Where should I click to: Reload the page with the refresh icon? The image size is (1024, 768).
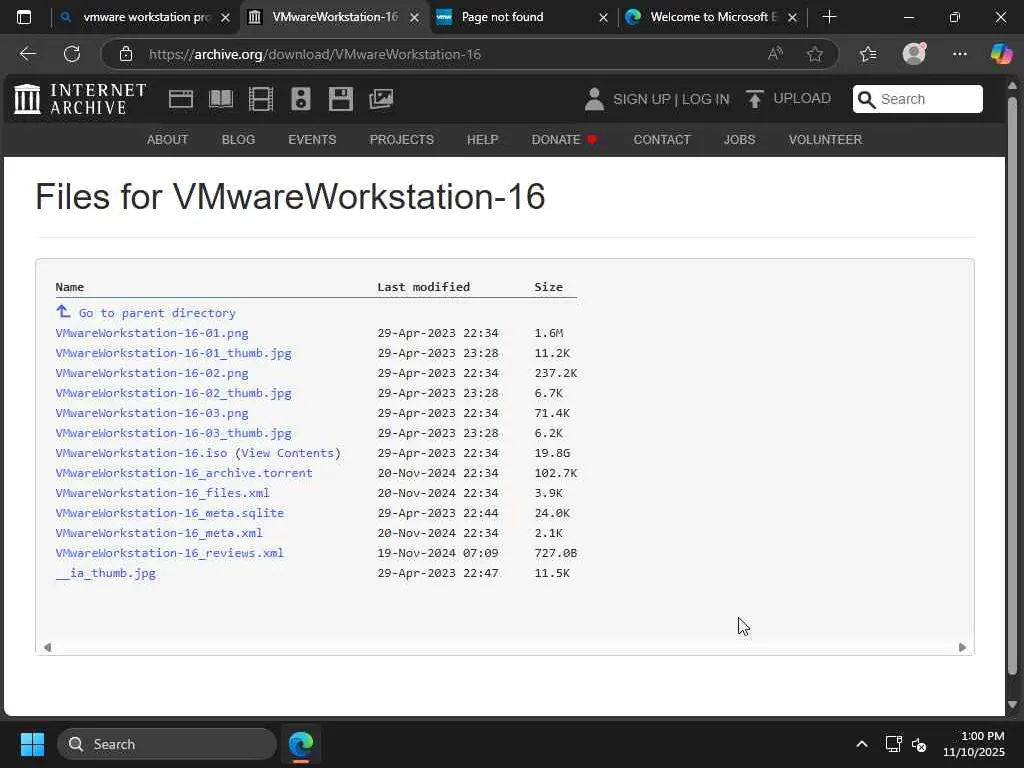coord(72,54)
